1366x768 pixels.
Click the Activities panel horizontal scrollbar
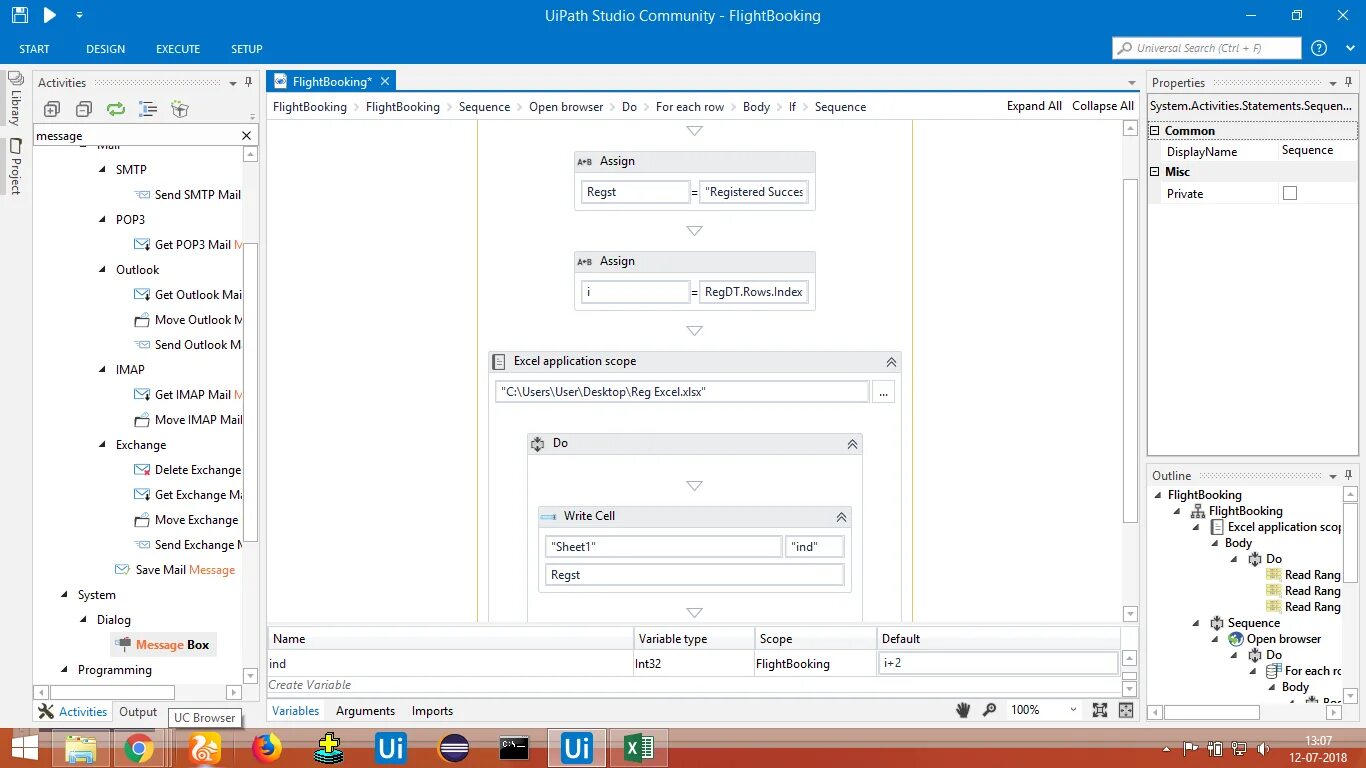click(x=112, y=692)
